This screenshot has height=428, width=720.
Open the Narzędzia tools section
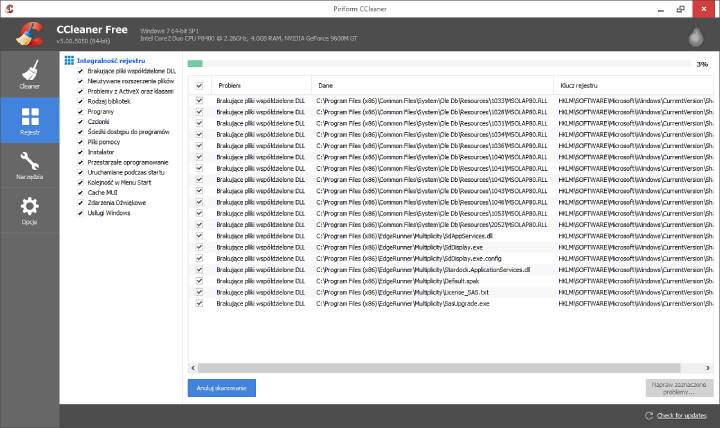click(x=29, y=165)
